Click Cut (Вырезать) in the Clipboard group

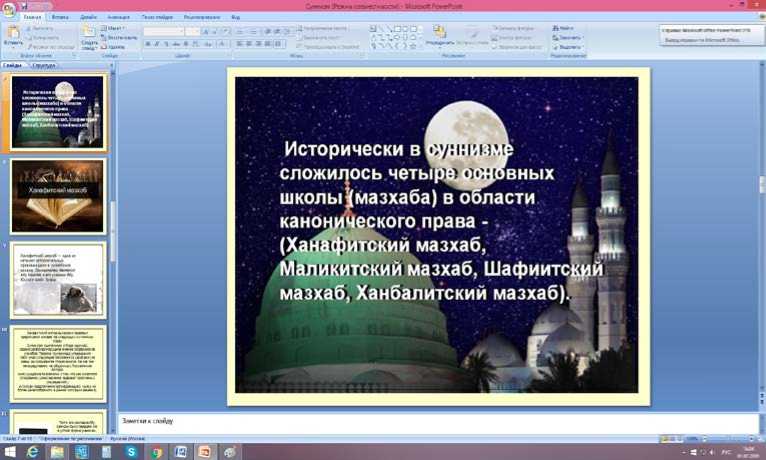(40, 28)
